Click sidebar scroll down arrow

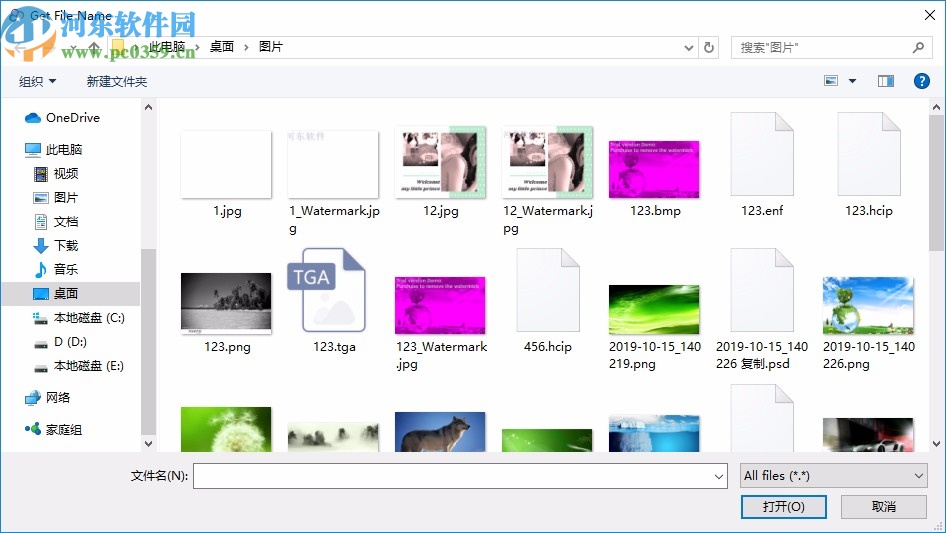click(x=148, y=444)
